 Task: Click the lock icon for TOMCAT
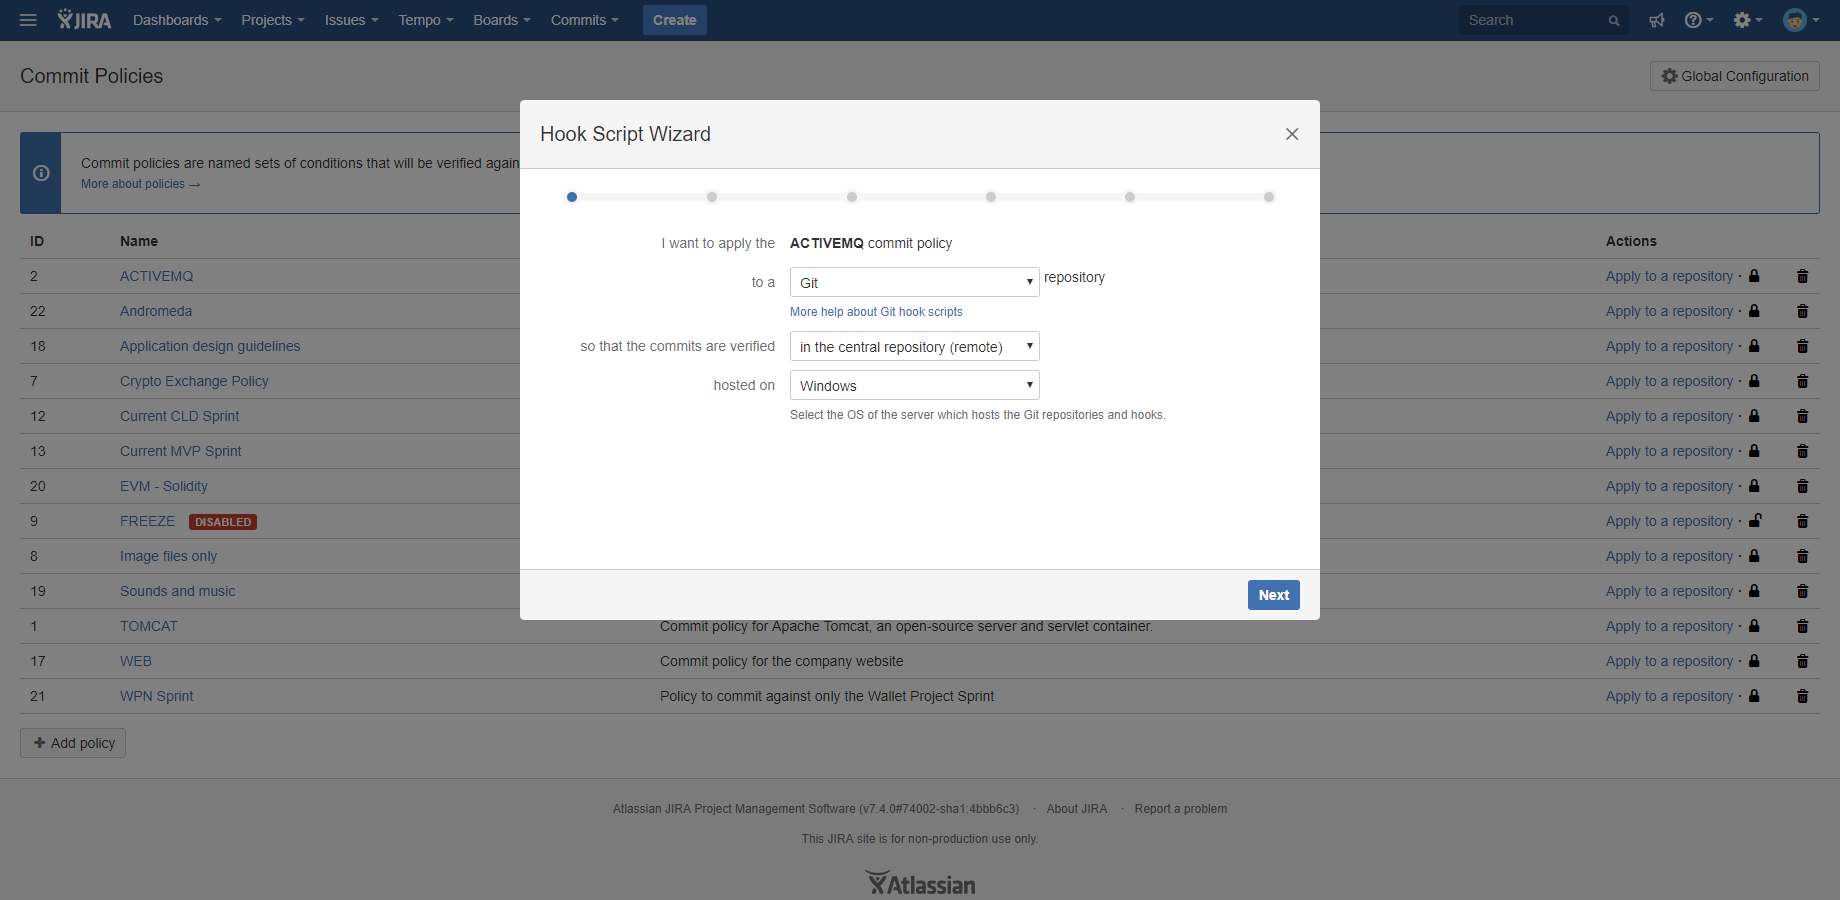click(x=1754, y=626)
